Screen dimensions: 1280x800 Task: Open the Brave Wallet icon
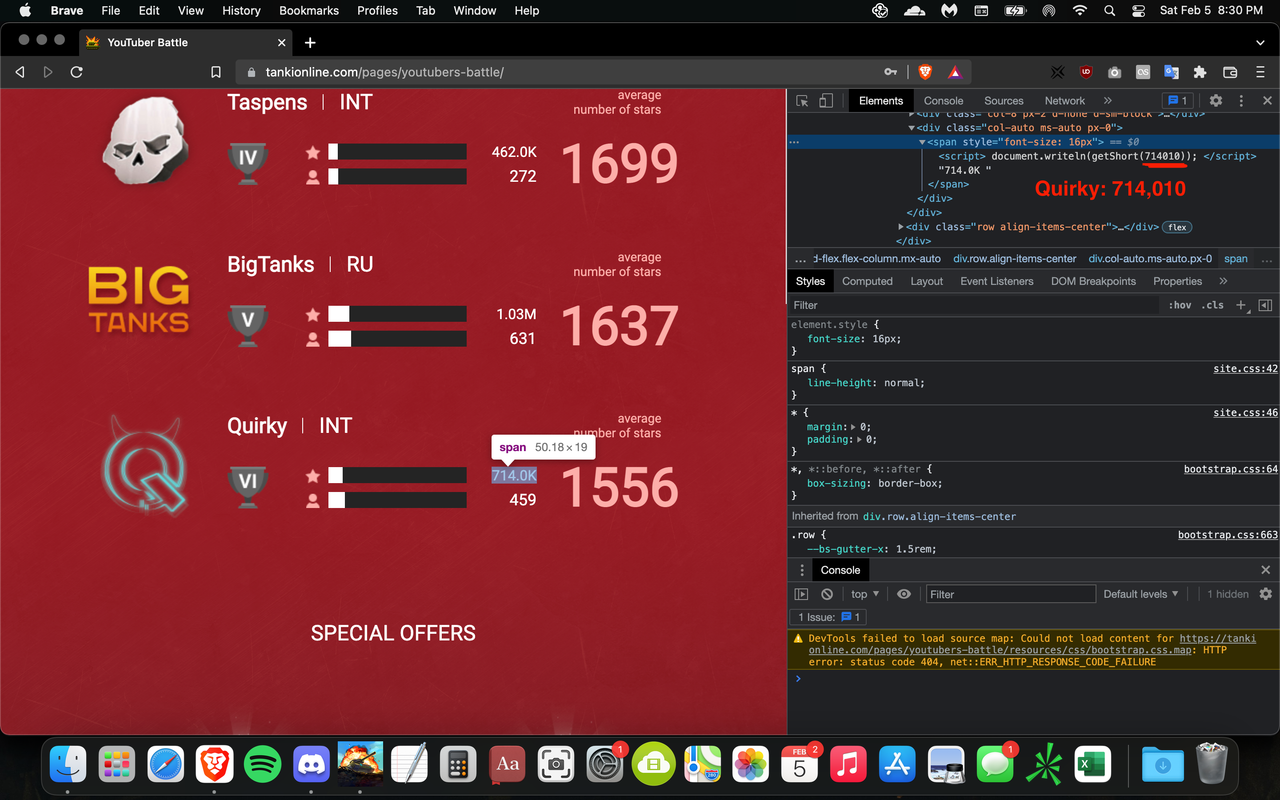(1230, 72)
